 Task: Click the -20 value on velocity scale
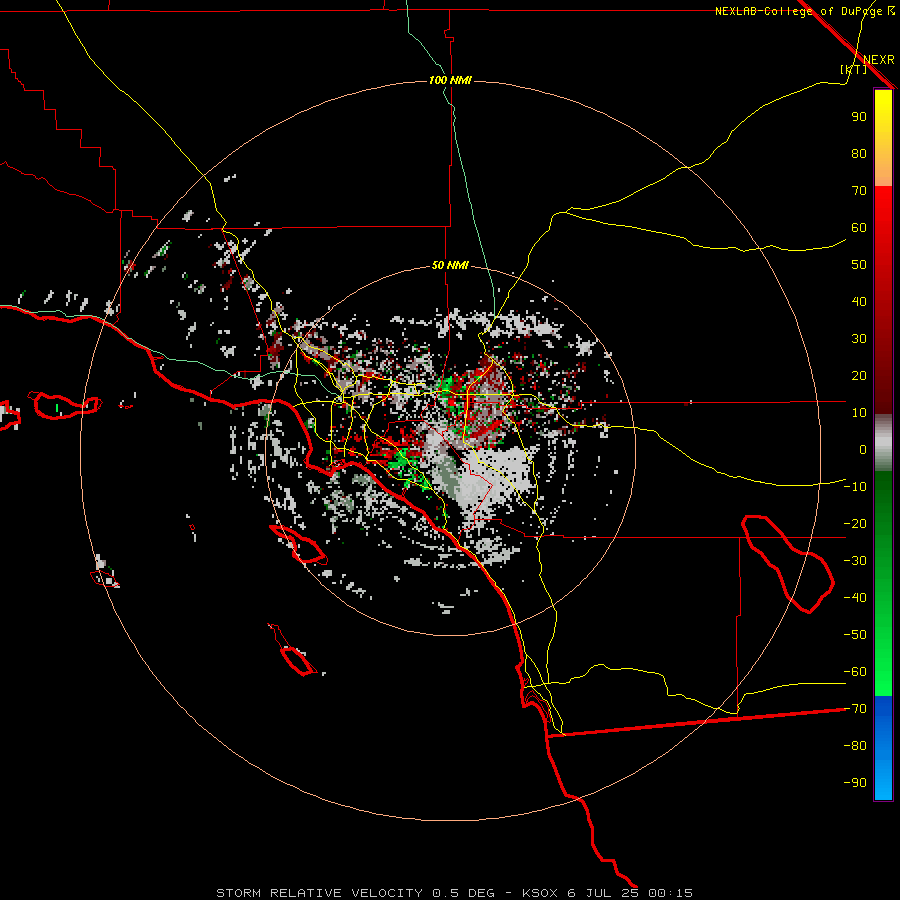855,523
